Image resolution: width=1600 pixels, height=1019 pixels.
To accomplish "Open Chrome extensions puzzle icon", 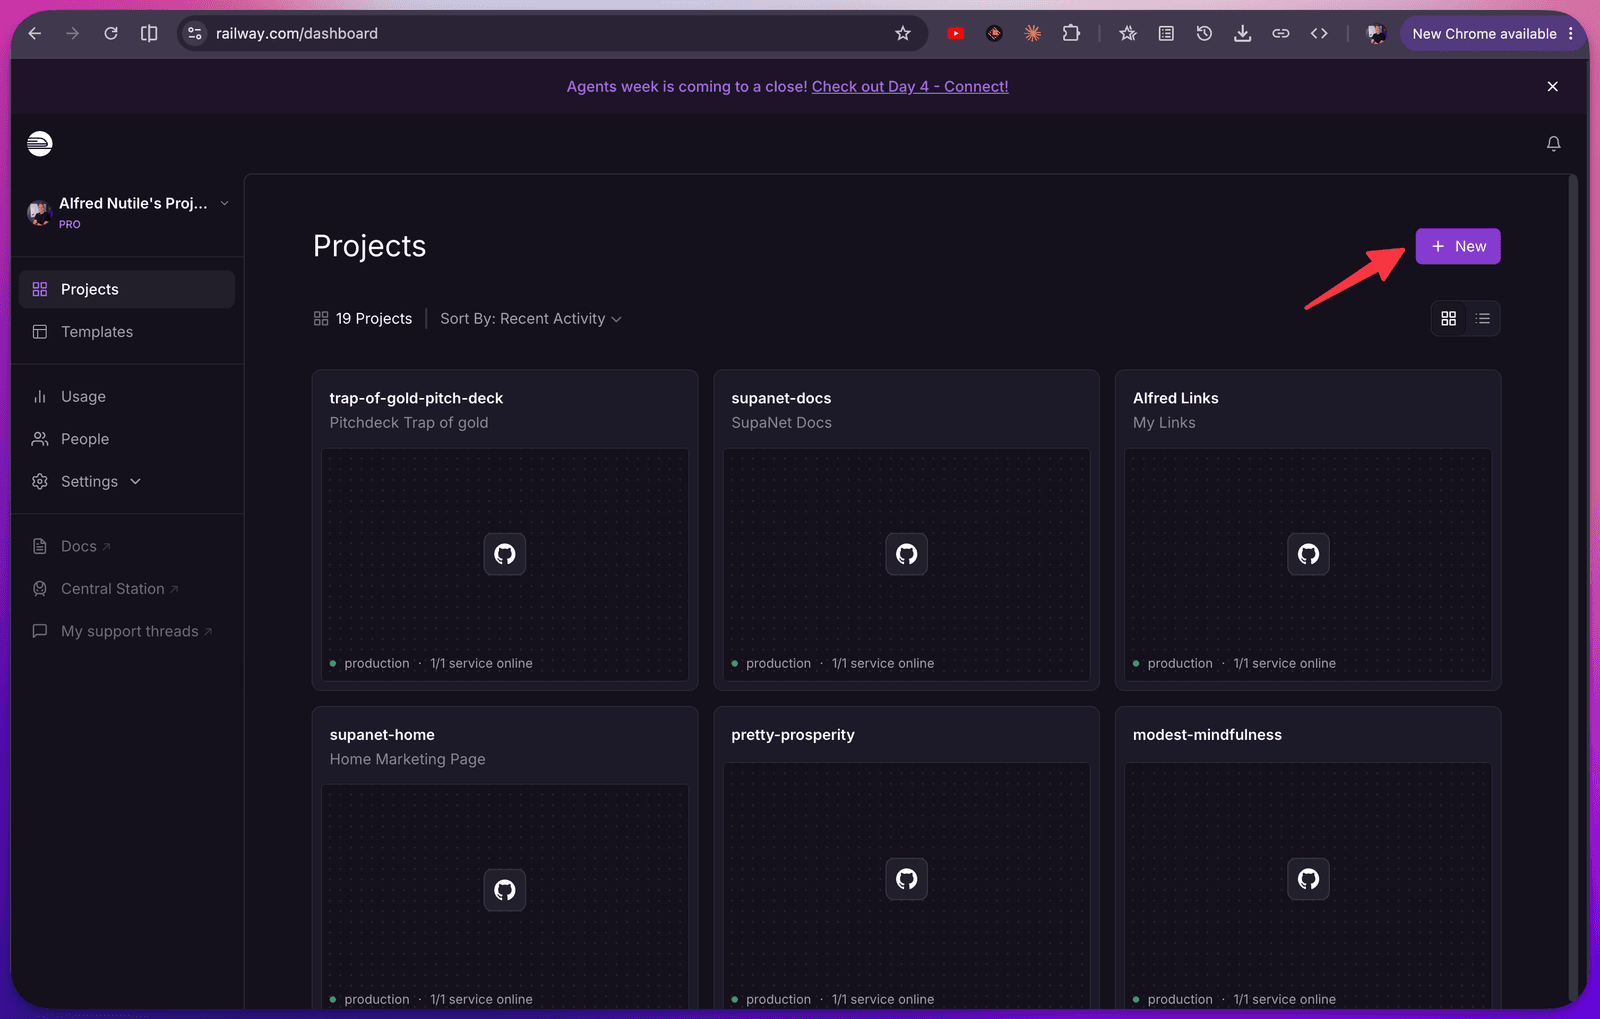I will 1071,34.
